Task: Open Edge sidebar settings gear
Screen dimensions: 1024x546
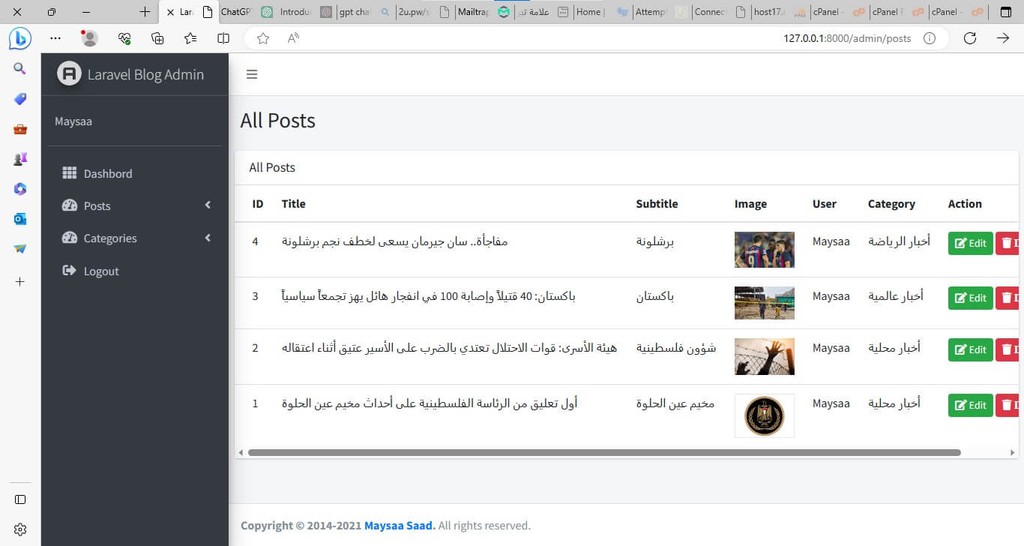Action: coord(20,529)
